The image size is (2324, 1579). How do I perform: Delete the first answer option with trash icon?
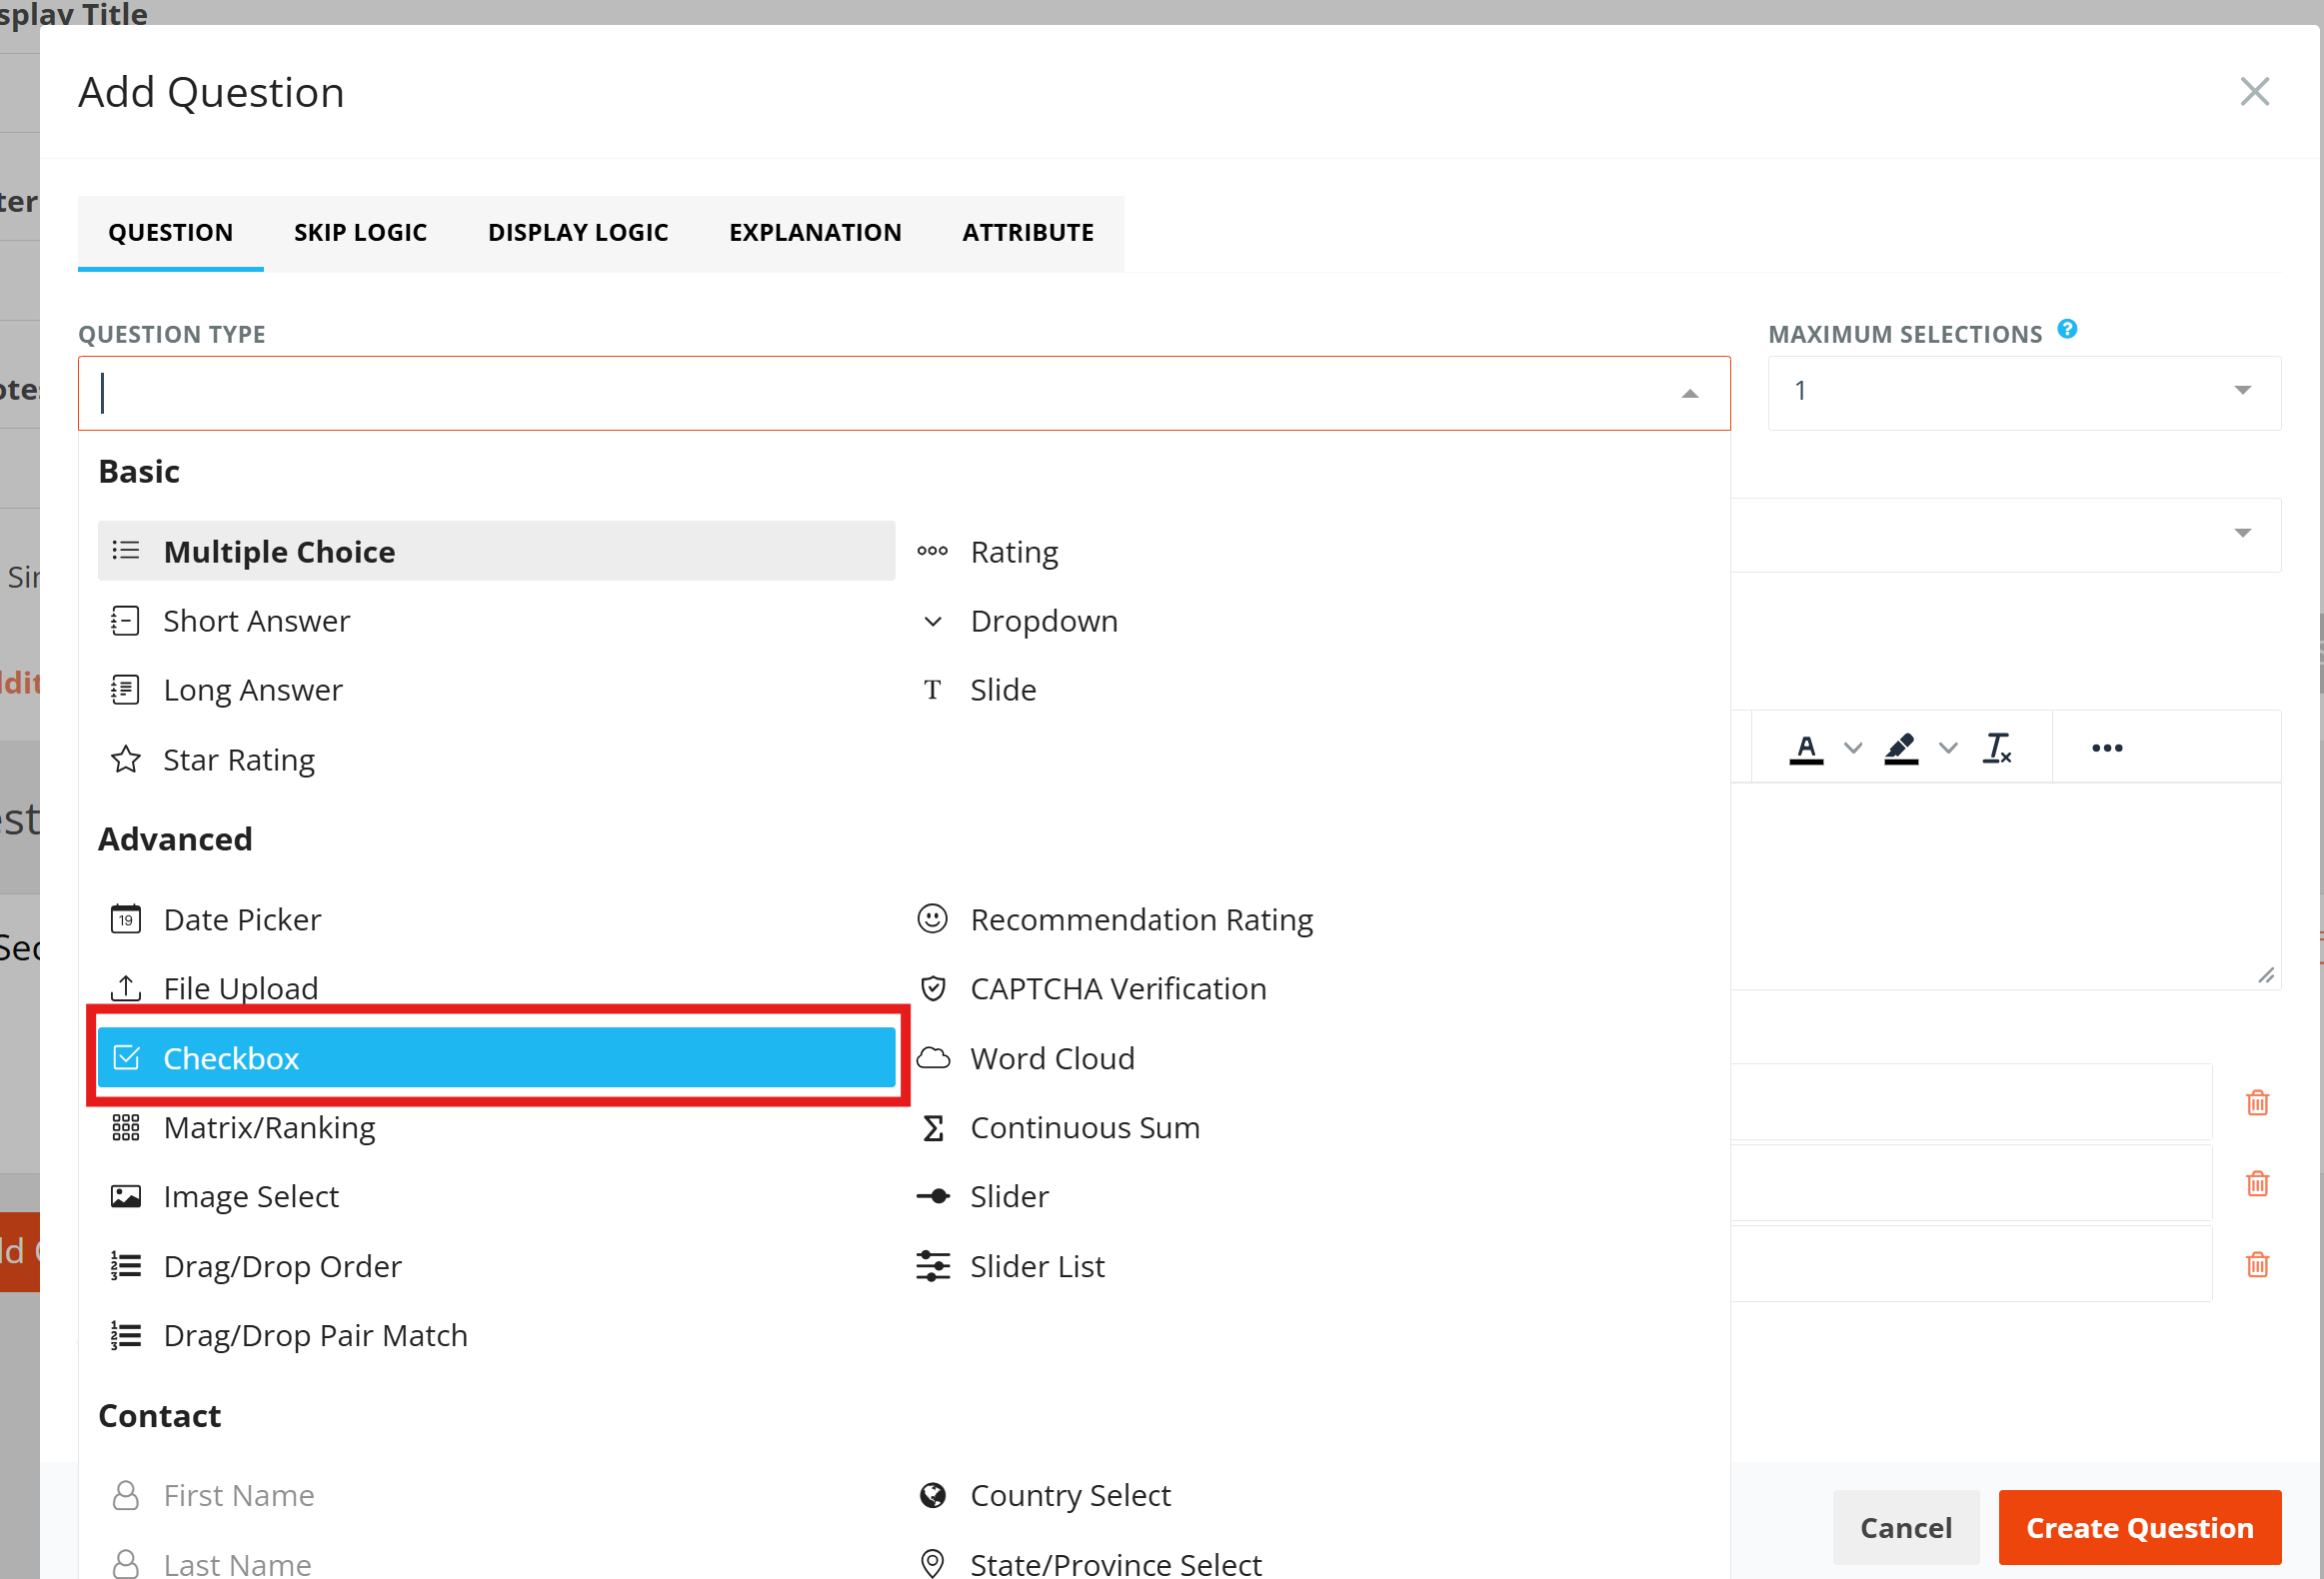click(x=2258, y=1102)
